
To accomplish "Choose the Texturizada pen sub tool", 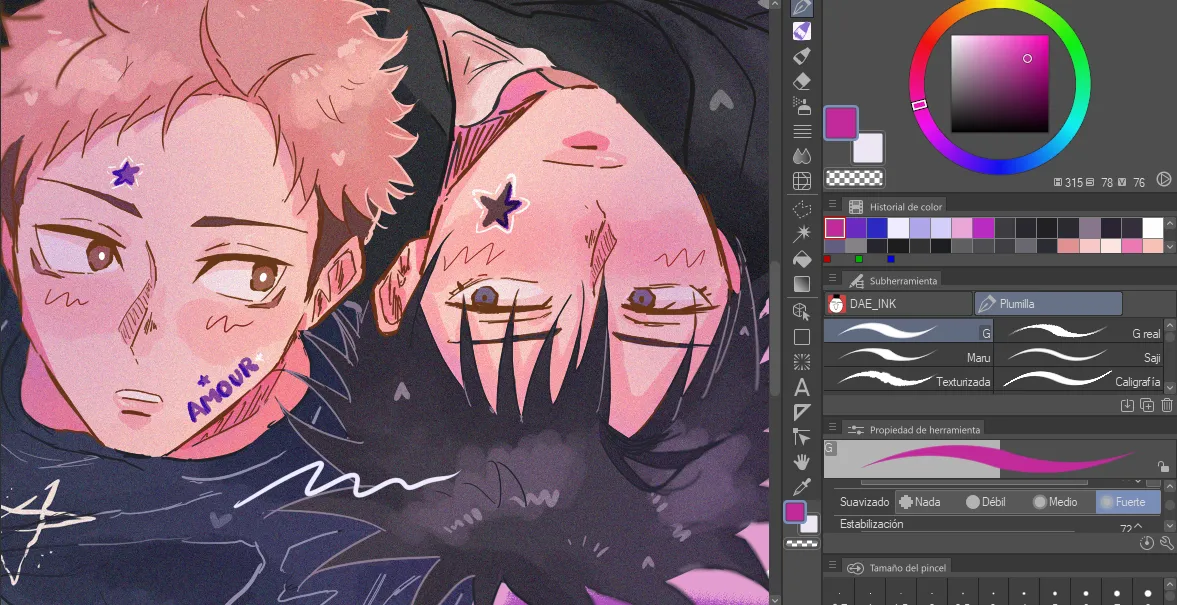I will [908, 379].
